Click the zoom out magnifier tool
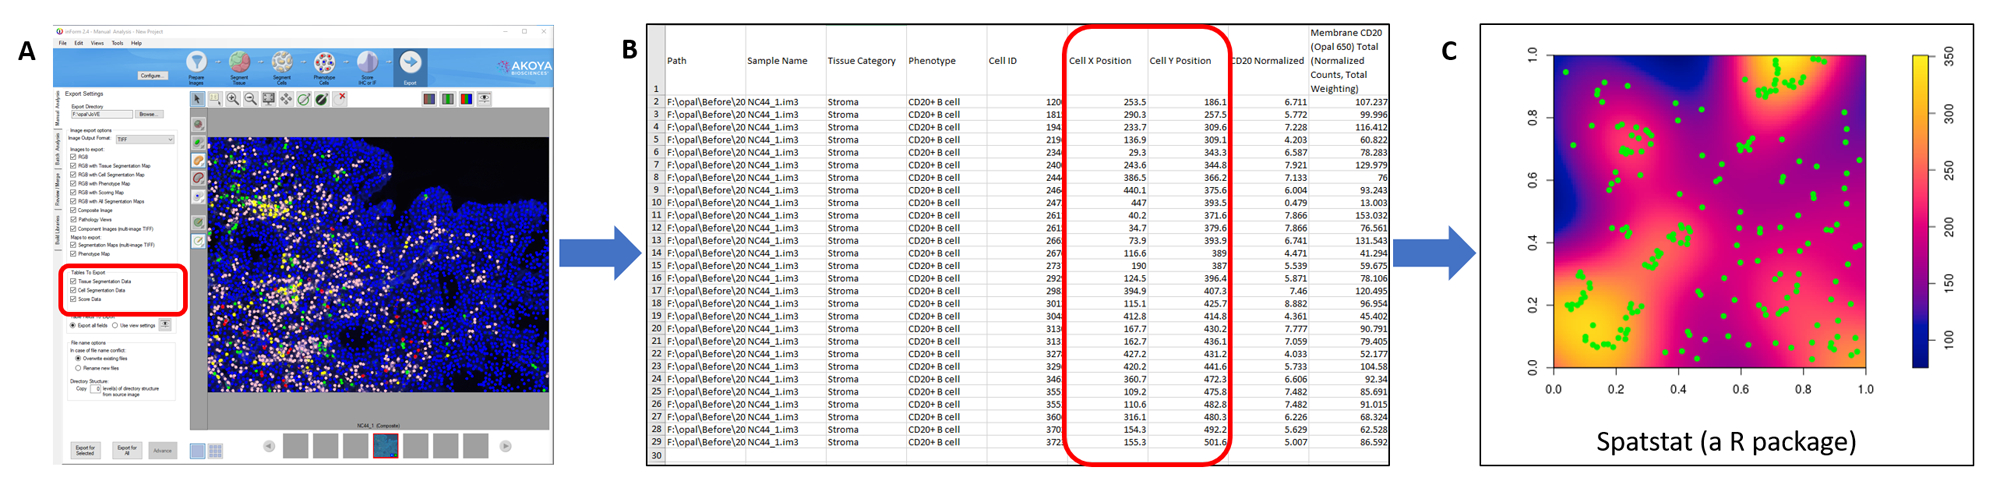This screenshot has width=2000, height=492. (250, 99)
